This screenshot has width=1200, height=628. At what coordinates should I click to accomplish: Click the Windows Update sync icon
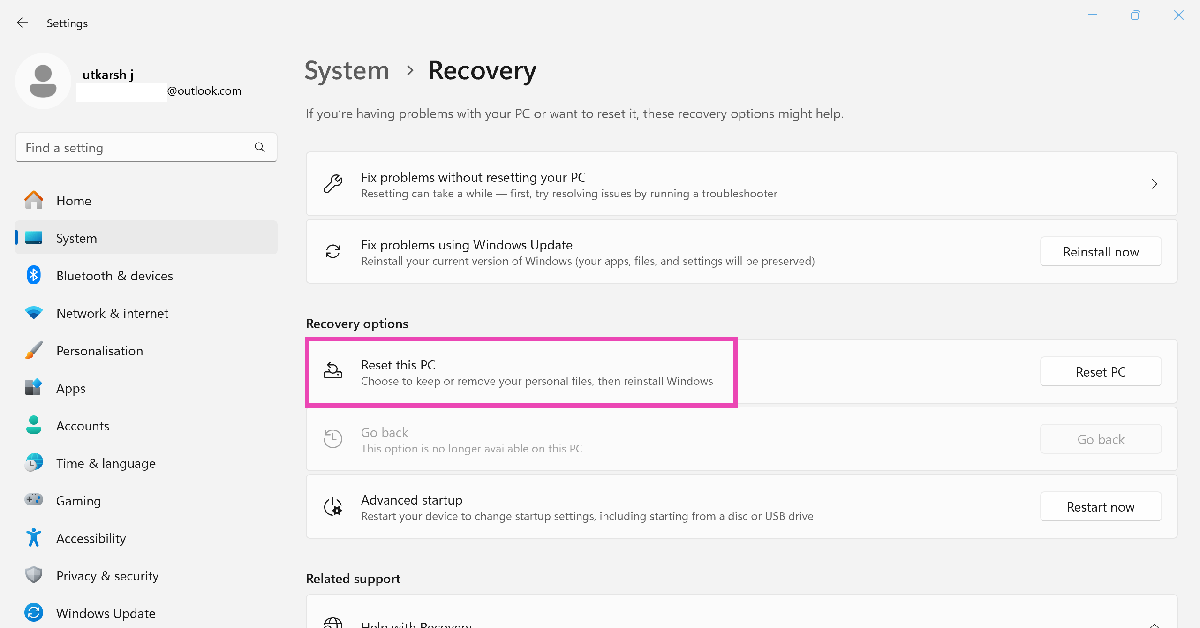coord(34,613)
